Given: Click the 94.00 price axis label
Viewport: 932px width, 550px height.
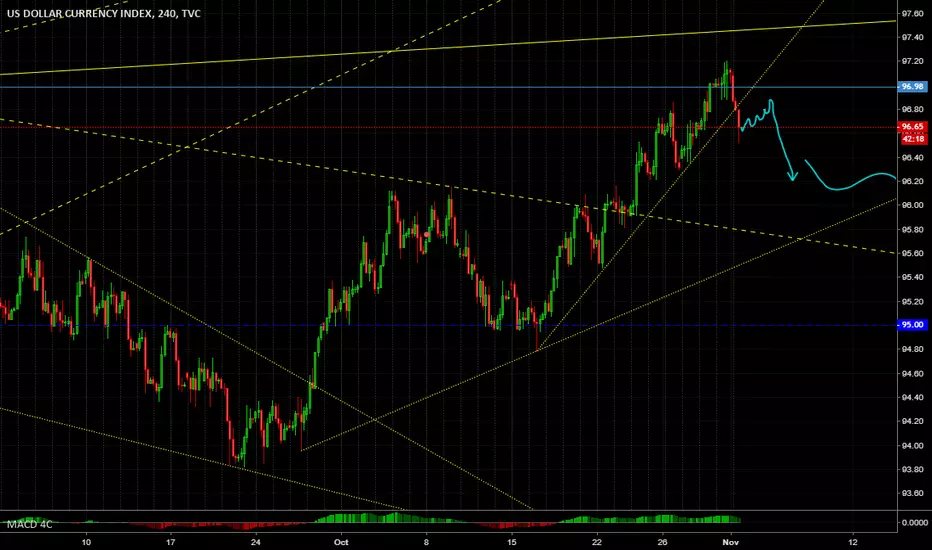Looking at the screenshot, I should coord(912,445).
